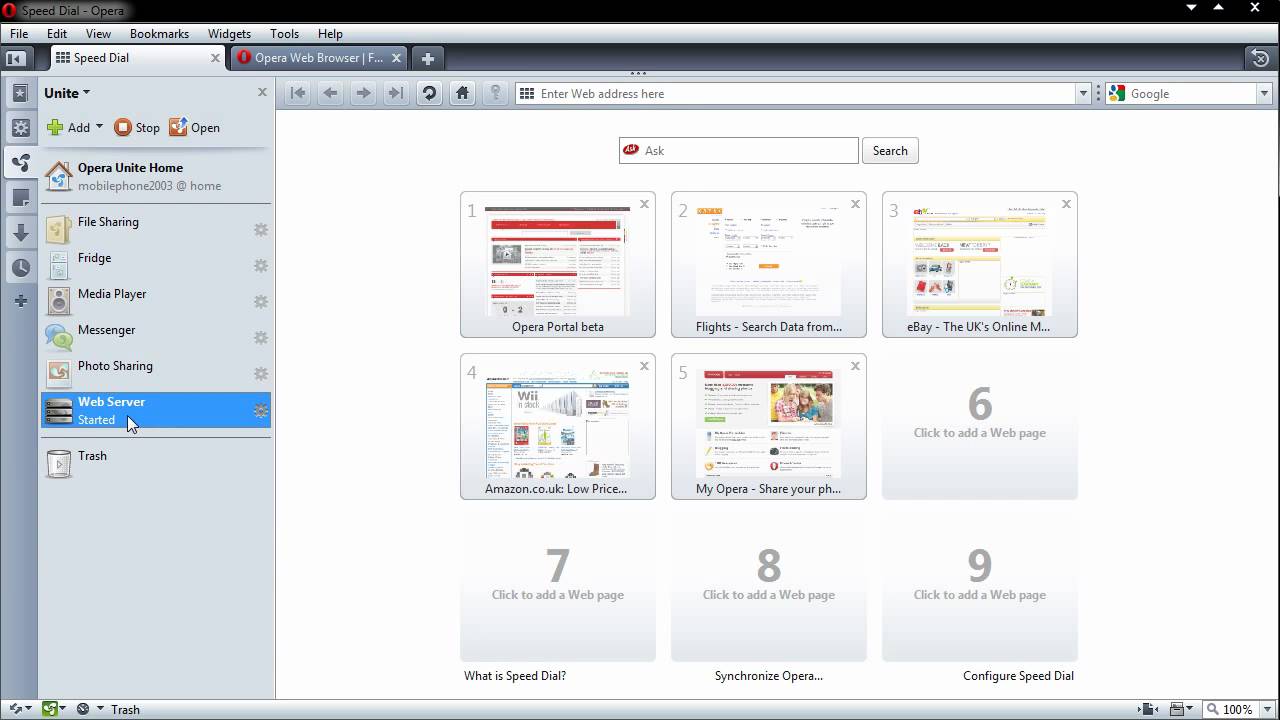Open Web Server settings gear
This screenshot has height=720, width=1280.
coord(261,411)
